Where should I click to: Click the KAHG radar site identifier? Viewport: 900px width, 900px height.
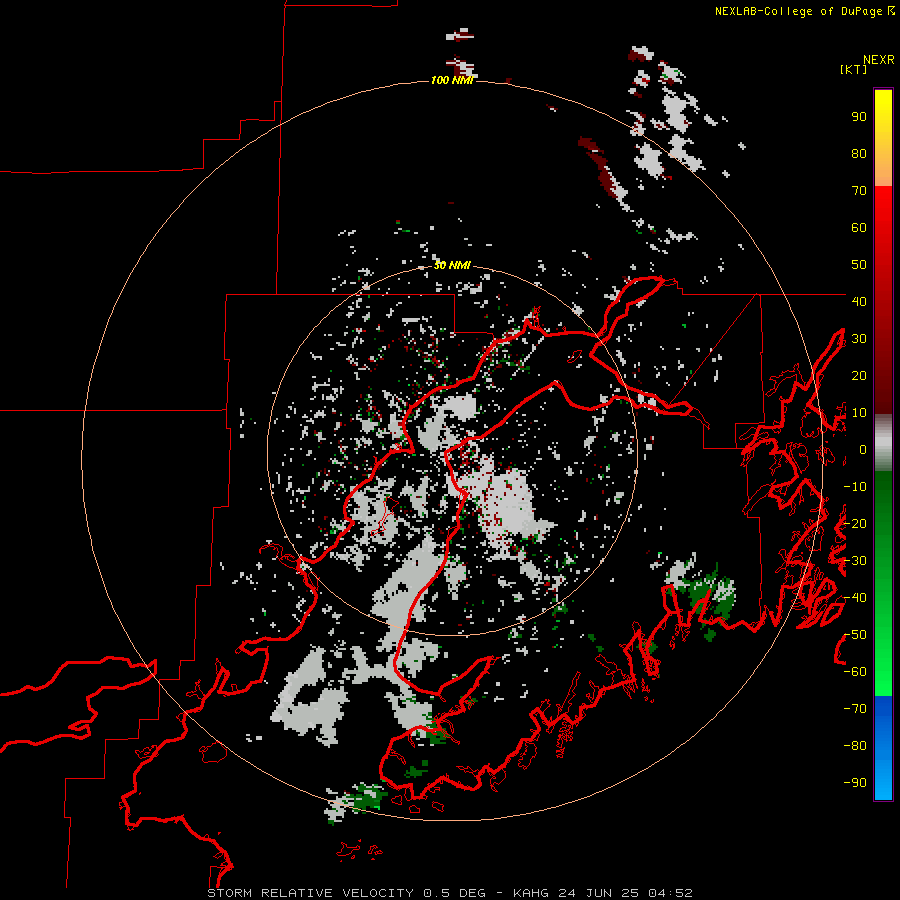coord(531,893)
